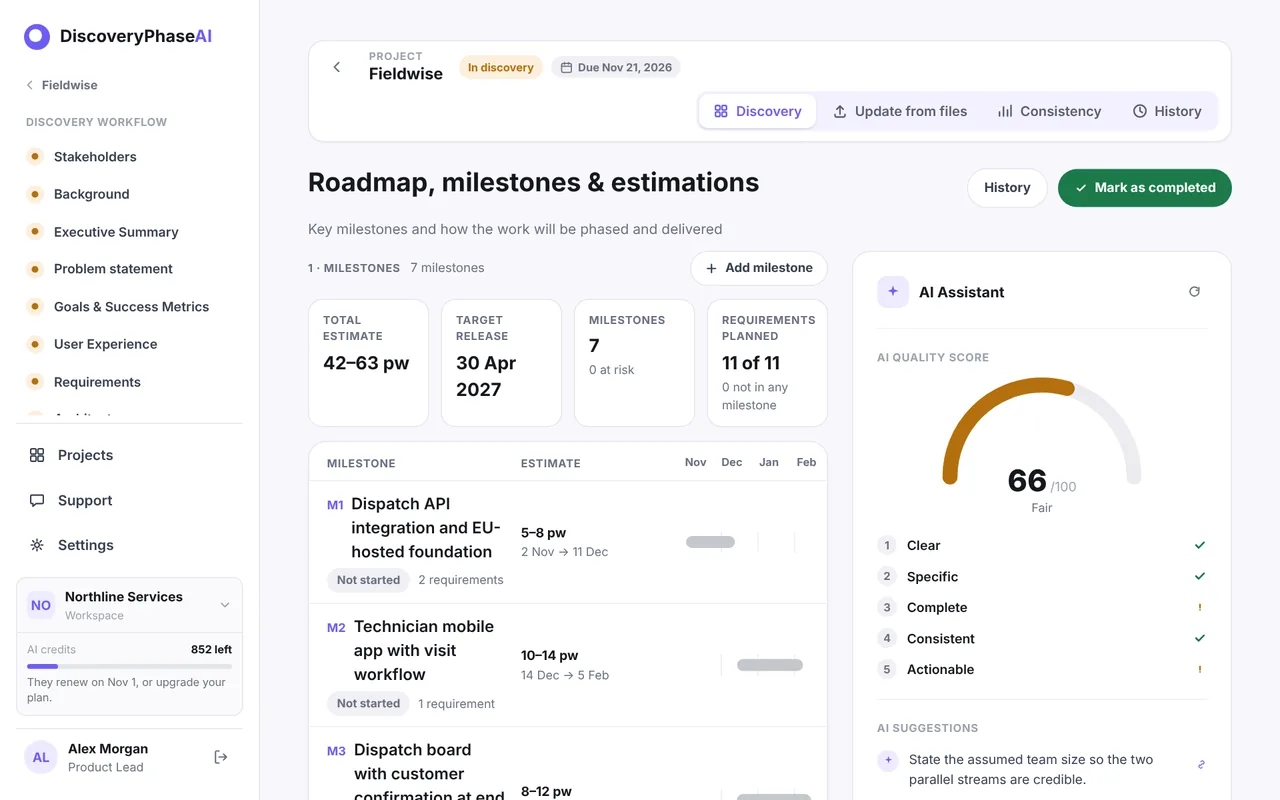Click the Background status dot icon
This screenshot has width=1280, height=800.
pos(35,194)
